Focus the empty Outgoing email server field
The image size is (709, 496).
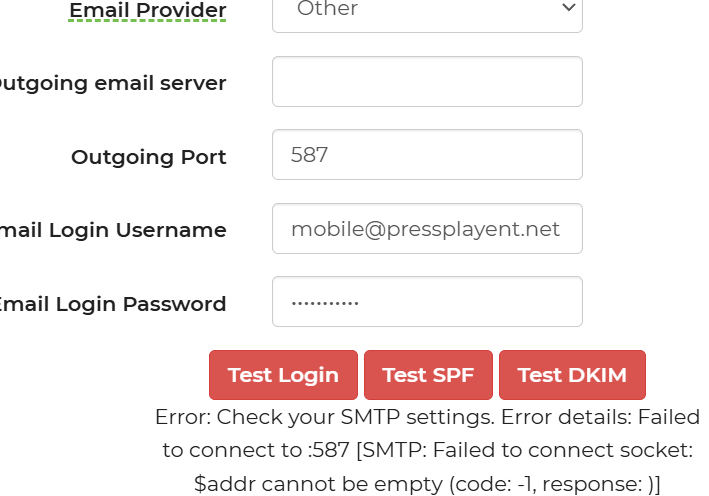pos(427,82)
